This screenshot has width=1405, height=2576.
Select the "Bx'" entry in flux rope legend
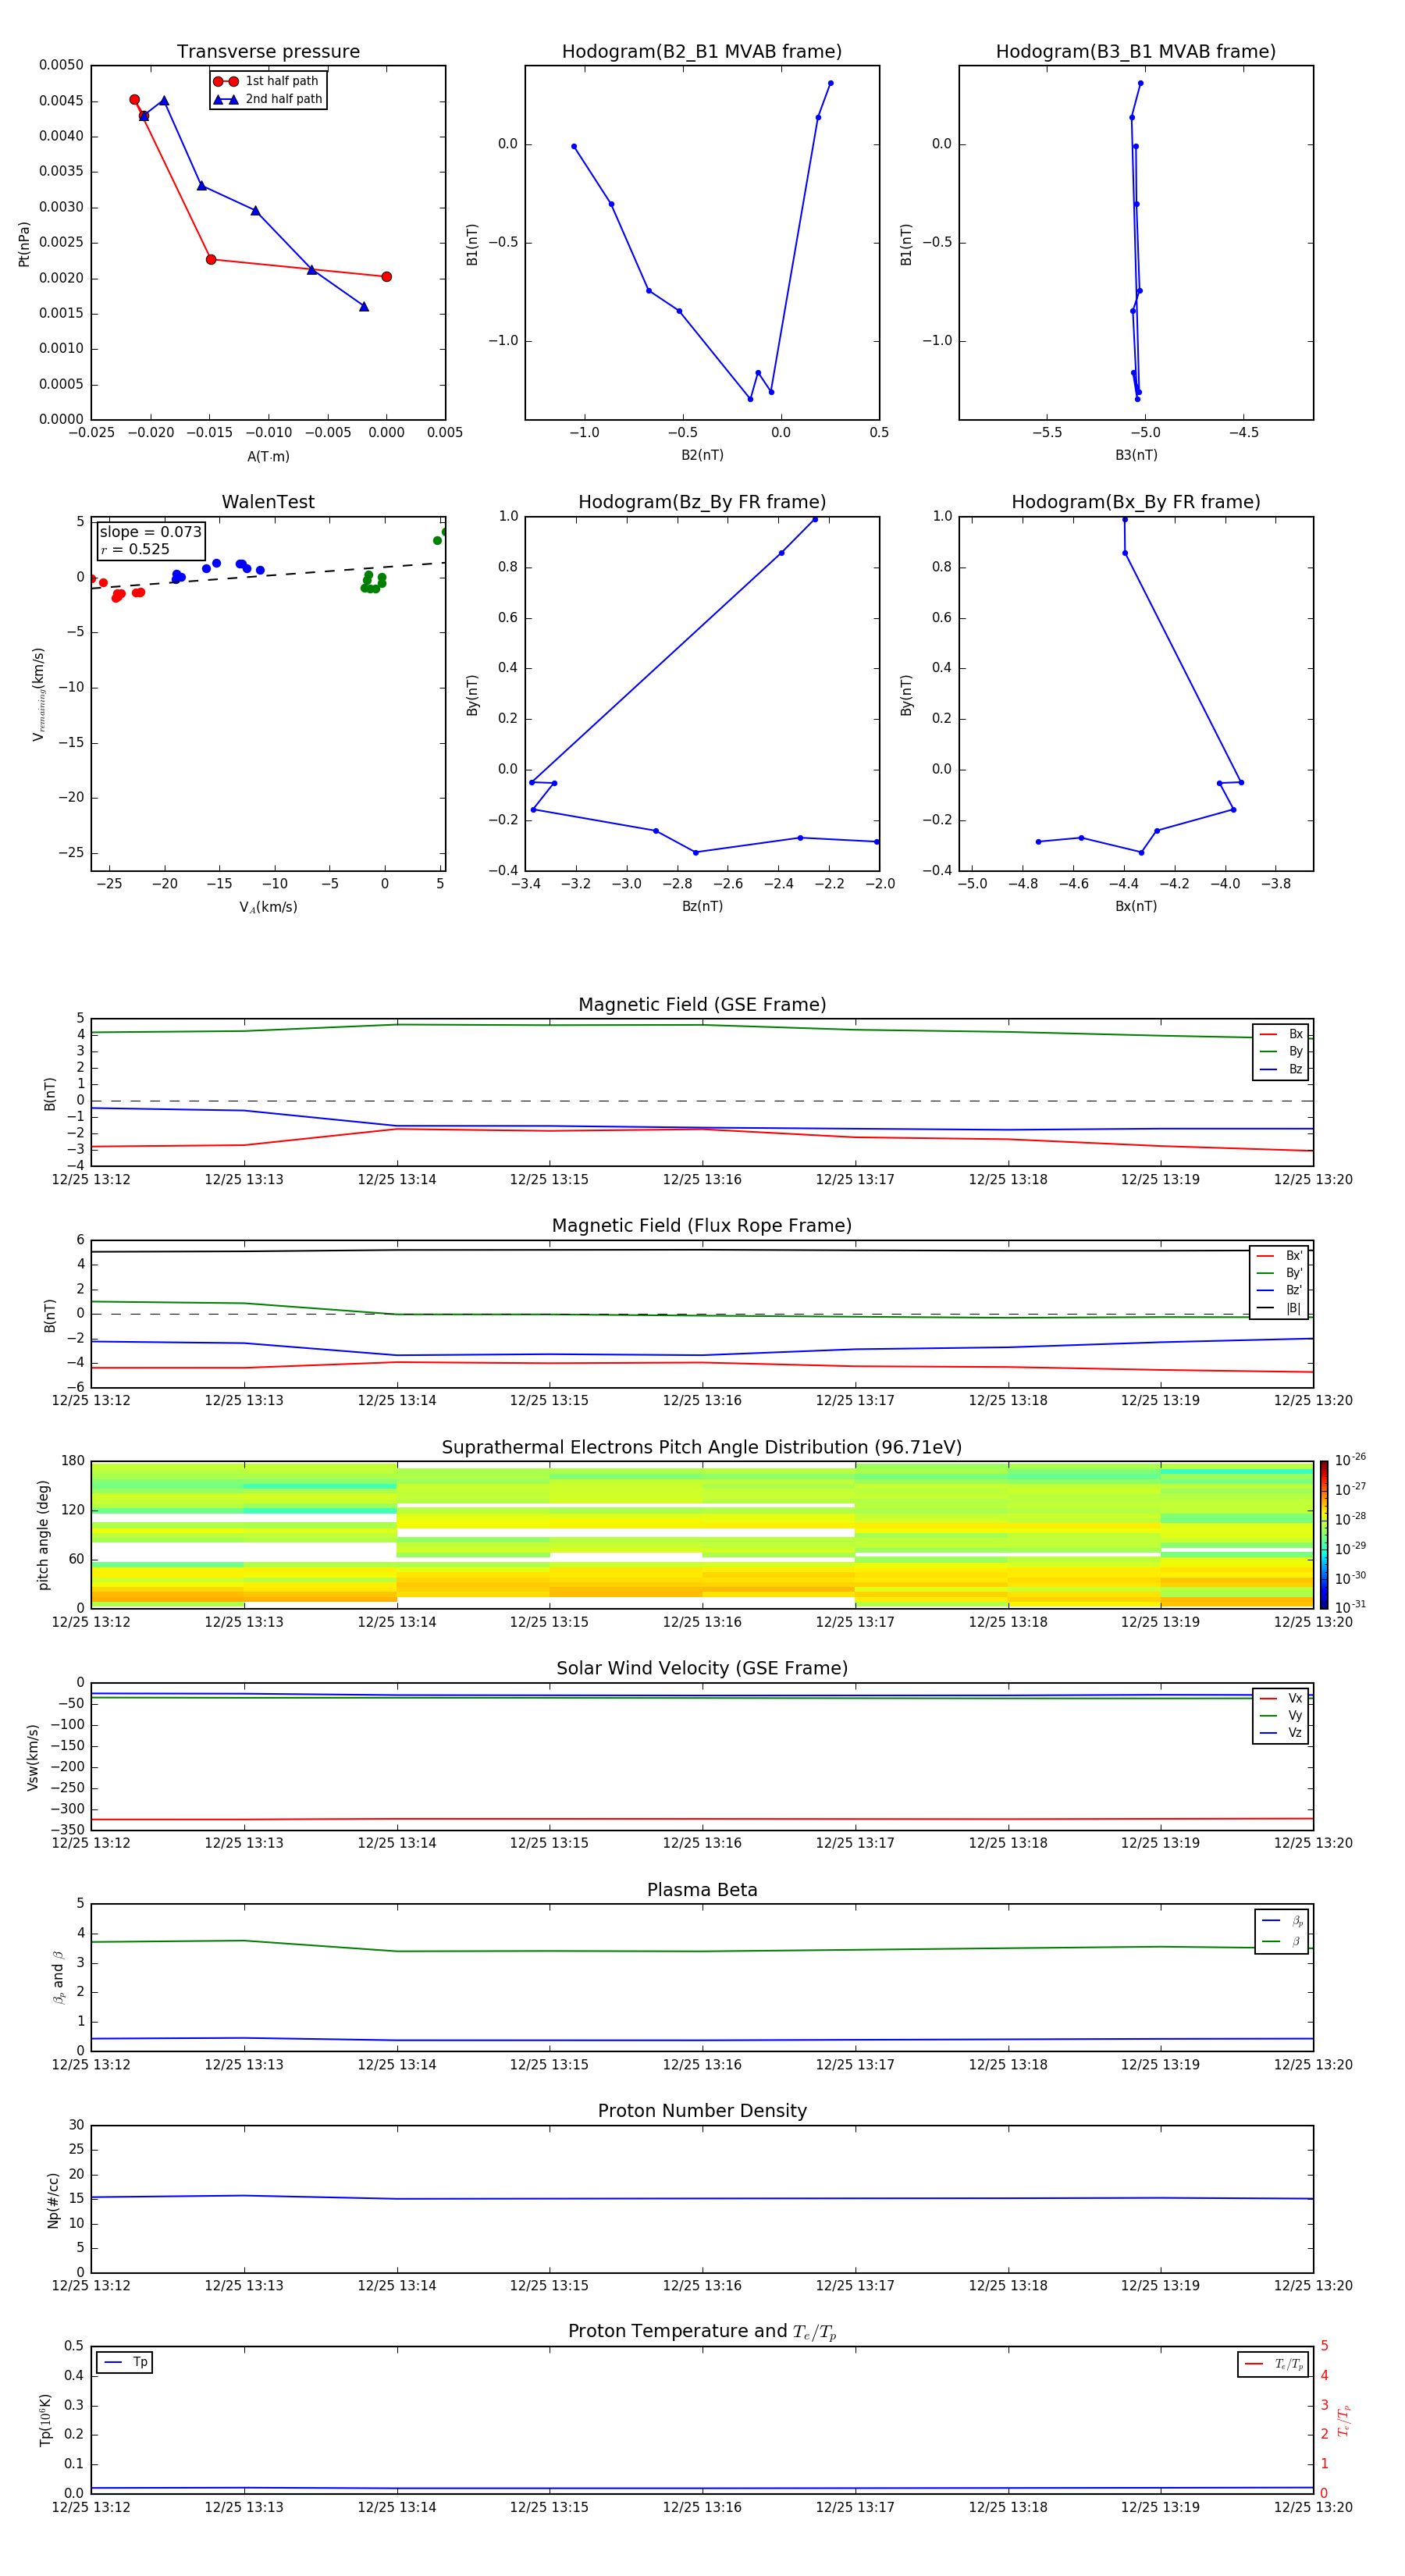tap(1280, 1256)
